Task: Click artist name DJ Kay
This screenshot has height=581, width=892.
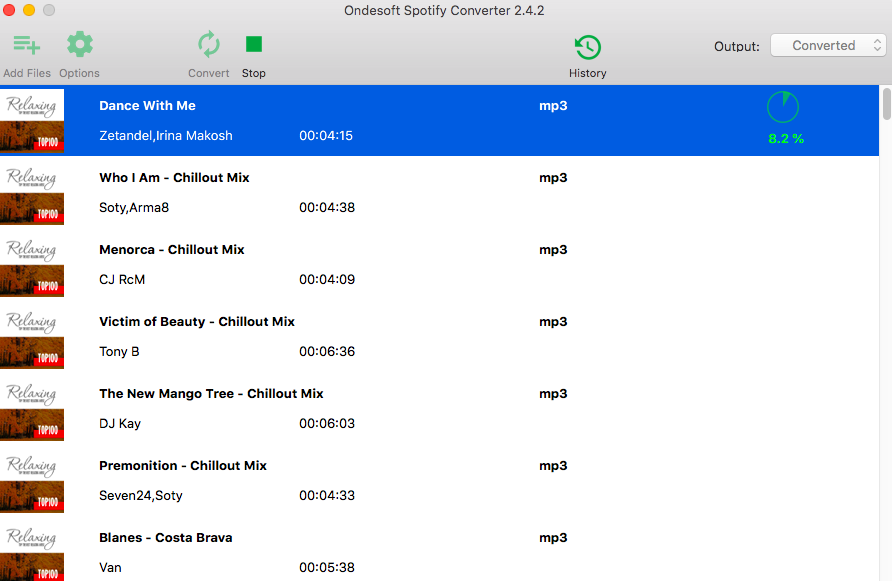Action: tap(119, 424)
